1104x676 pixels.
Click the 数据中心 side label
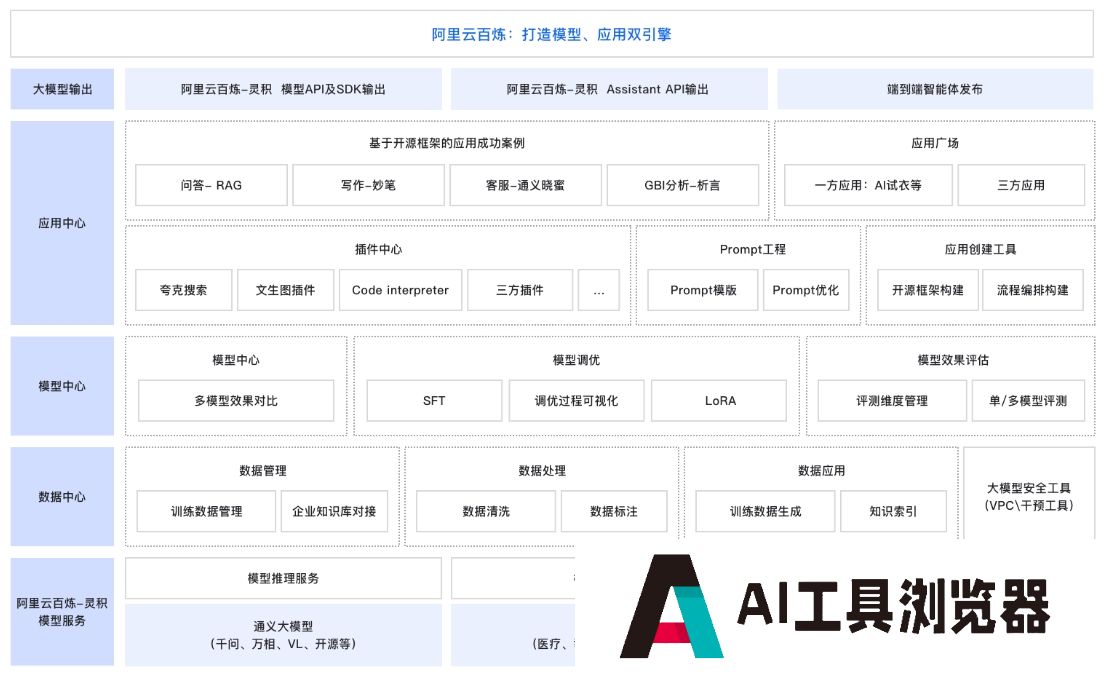(62, 496)
